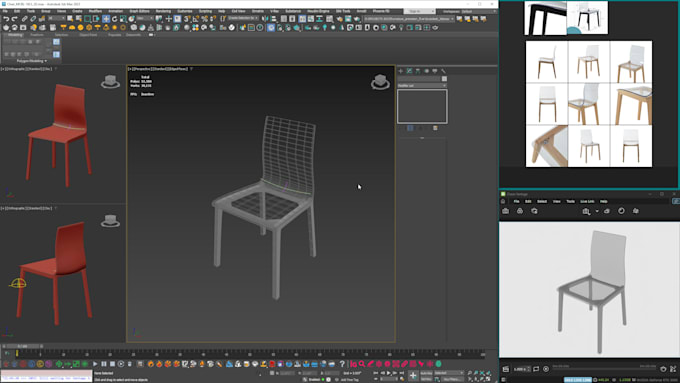Open the Create command panel tab
680x383 pixels.
click(x=401, y=71)
